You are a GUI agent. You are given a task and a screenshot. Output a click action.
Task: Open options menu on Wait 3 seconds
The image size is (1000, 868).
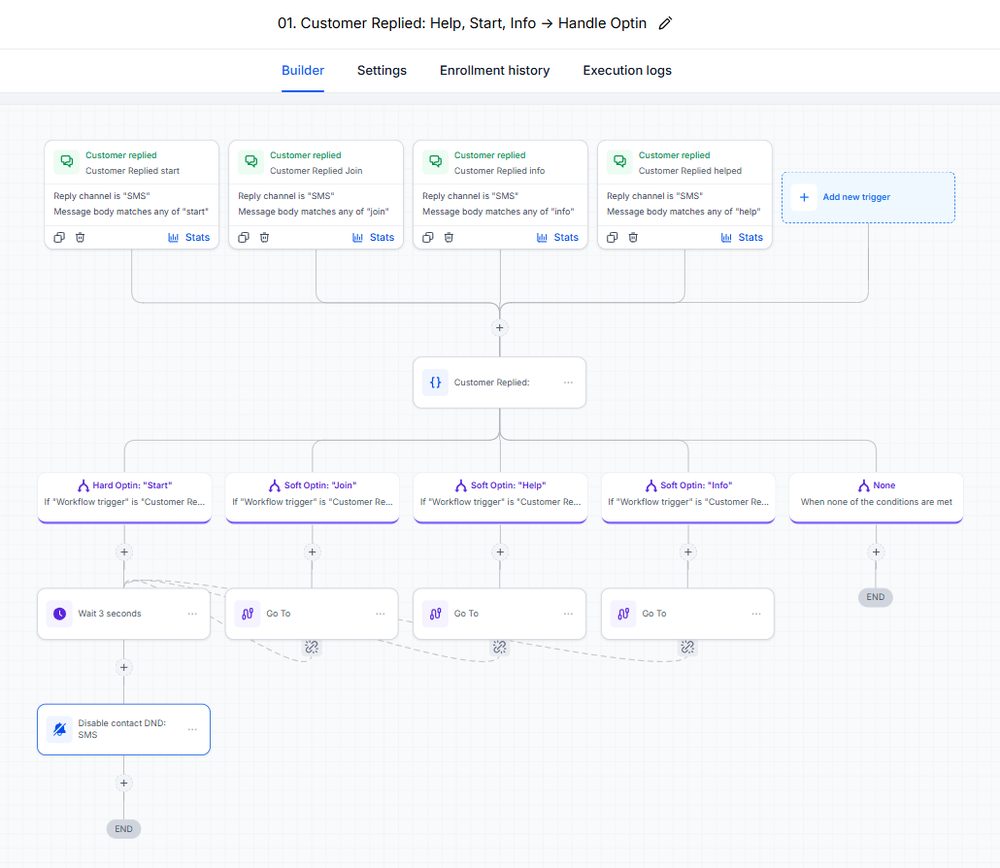[x=193, y=614]
